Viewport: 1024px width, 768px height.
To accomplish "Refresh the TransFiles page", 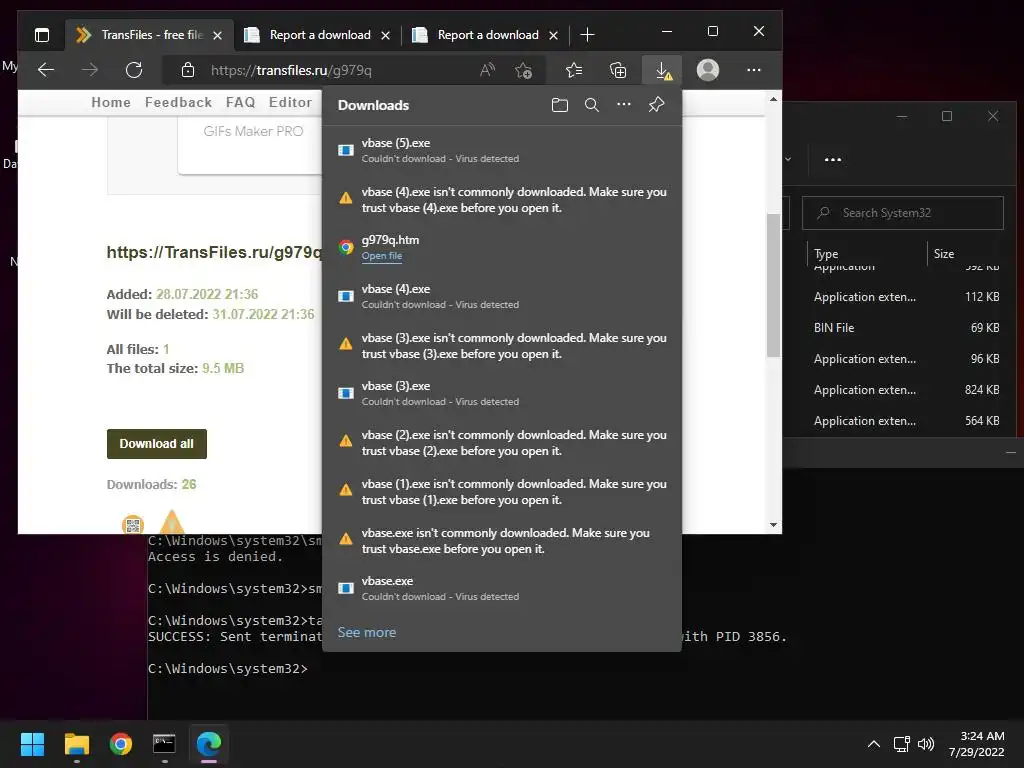I will (134, 70).
